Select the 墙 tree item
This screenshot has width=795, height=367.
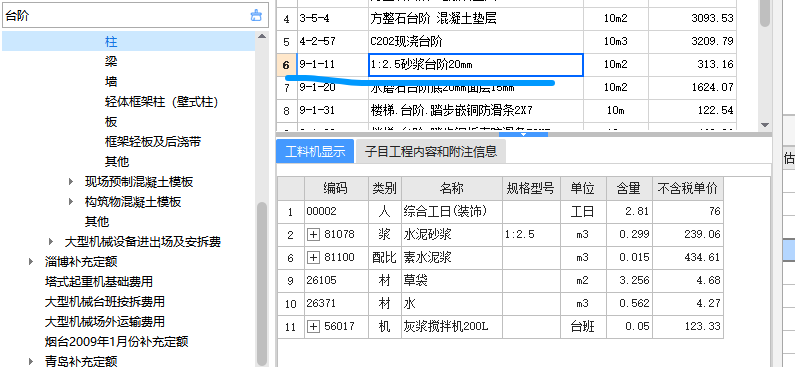111,81
